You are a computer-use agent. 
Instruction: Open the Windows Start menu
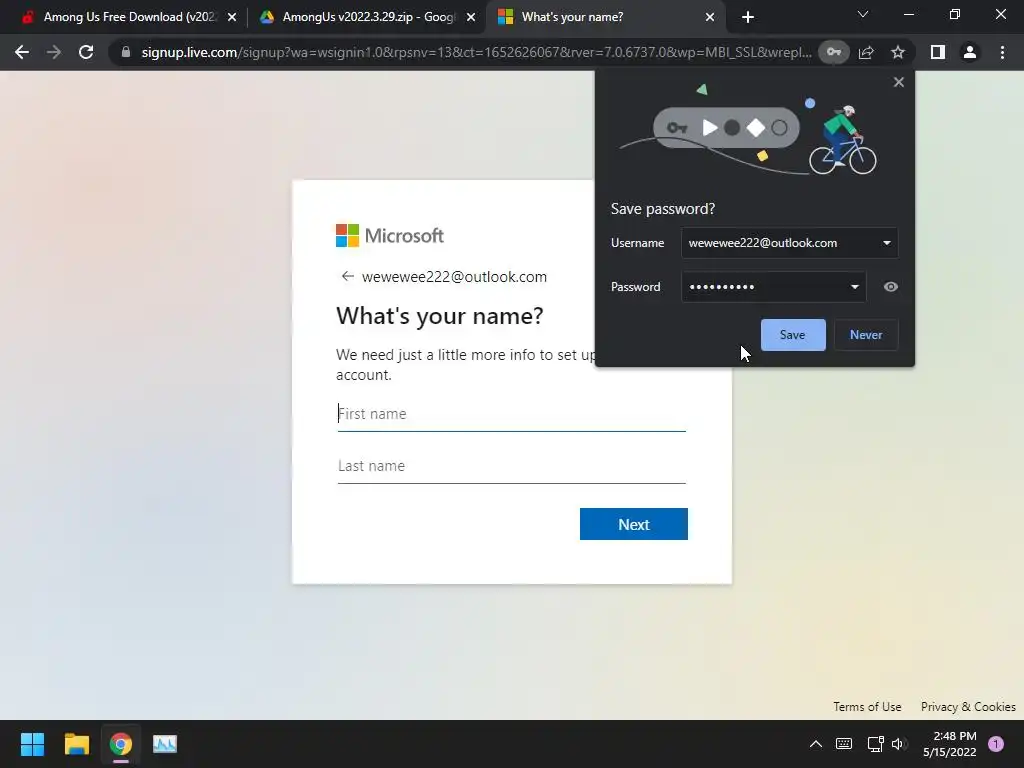coord(32,744)
